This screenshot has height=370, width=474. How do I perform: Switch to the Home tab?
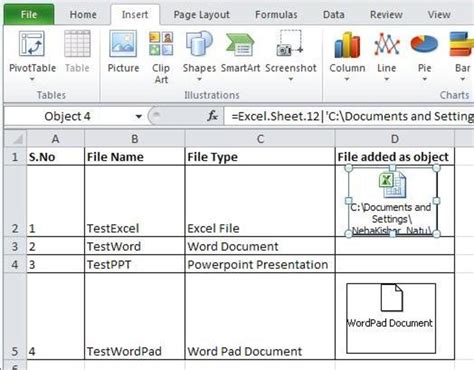pos(83,15)
